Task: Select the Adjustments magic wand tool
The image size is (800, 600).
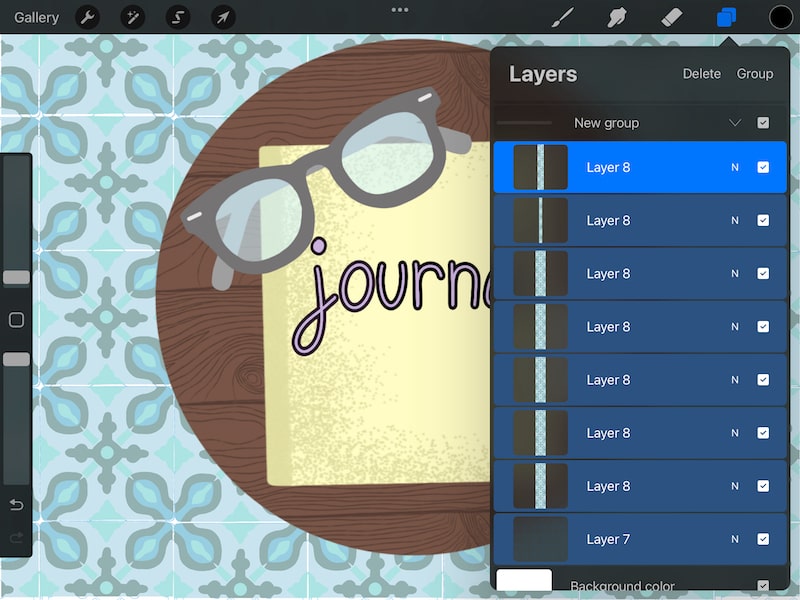Action: [133, 17]
